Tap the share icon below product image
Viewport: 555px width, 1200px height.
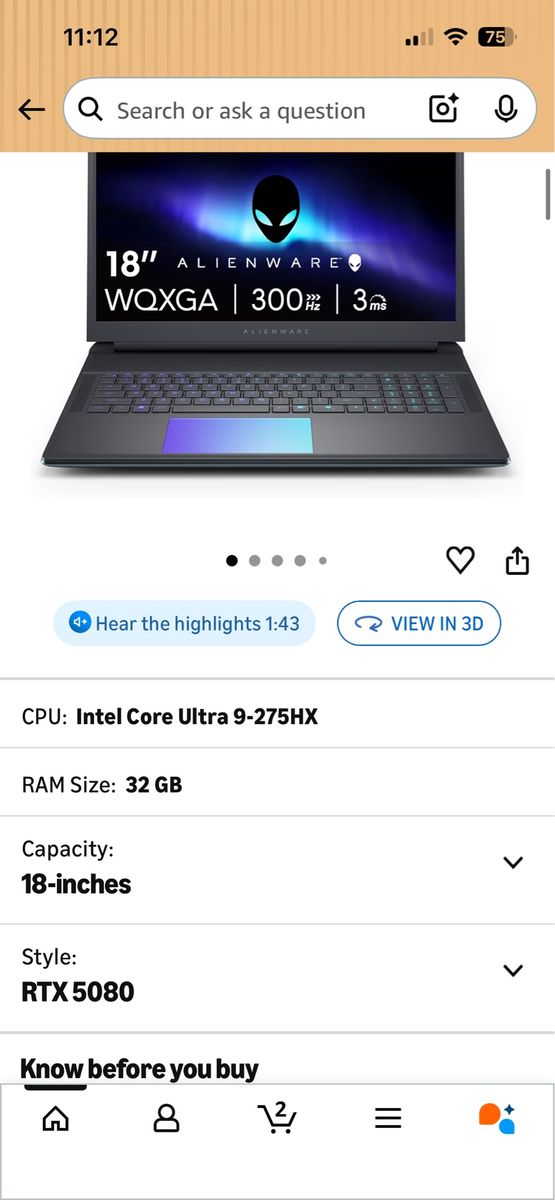point(517,561)
